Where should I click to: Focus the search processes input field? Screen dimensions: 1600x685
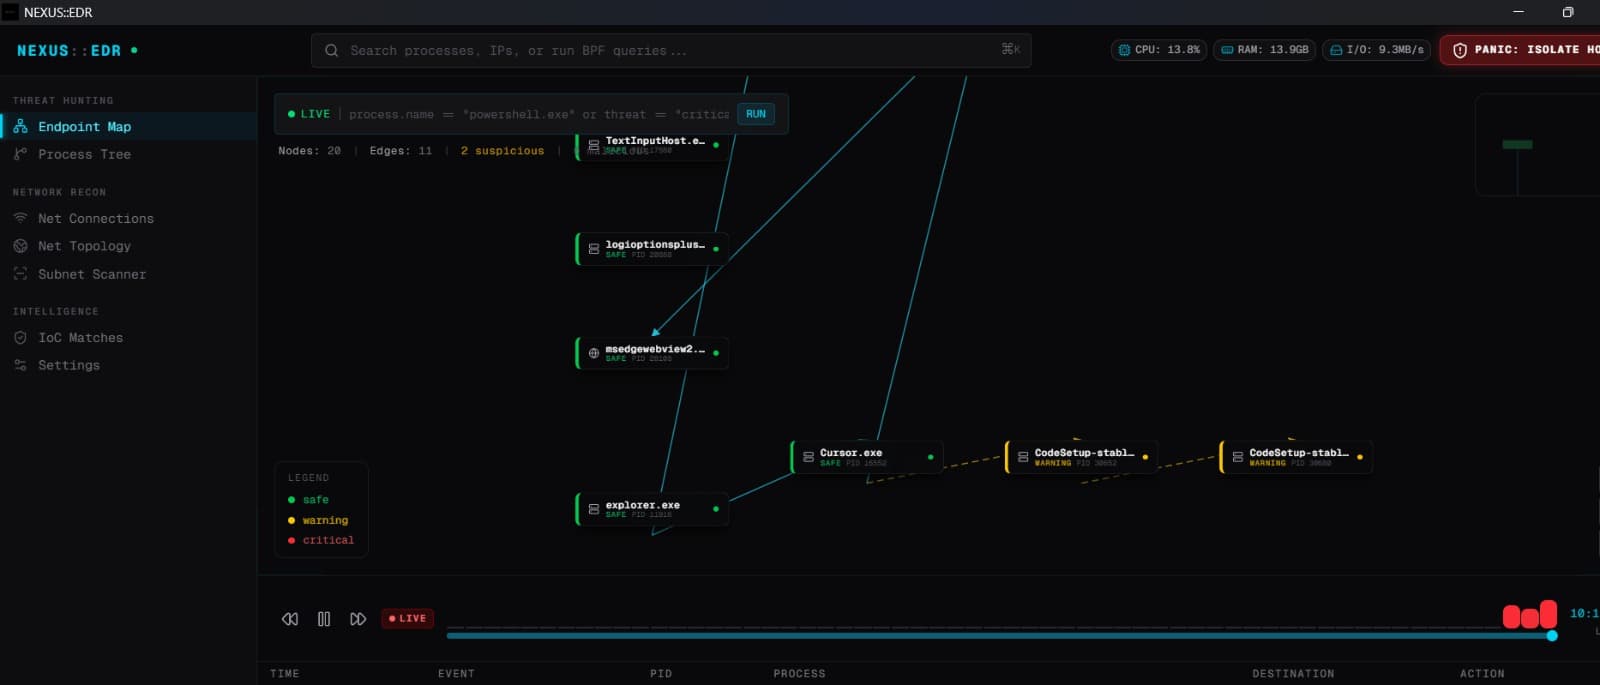coord(671,50)
